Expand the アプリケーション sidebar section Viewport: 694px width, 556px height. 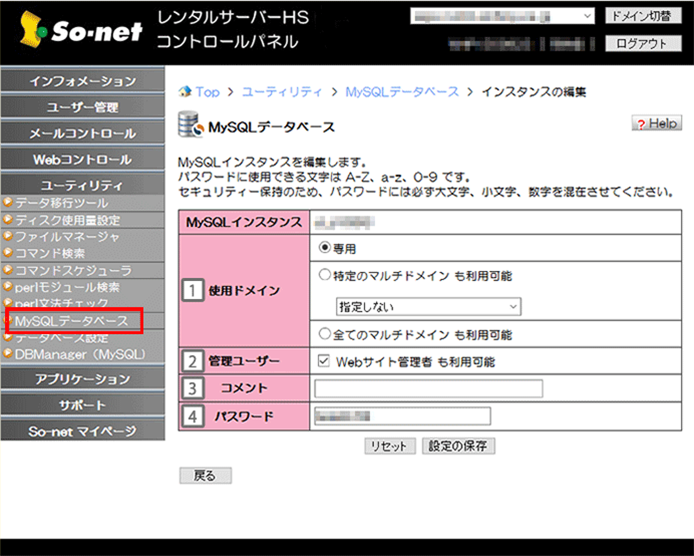click(82, 379)
